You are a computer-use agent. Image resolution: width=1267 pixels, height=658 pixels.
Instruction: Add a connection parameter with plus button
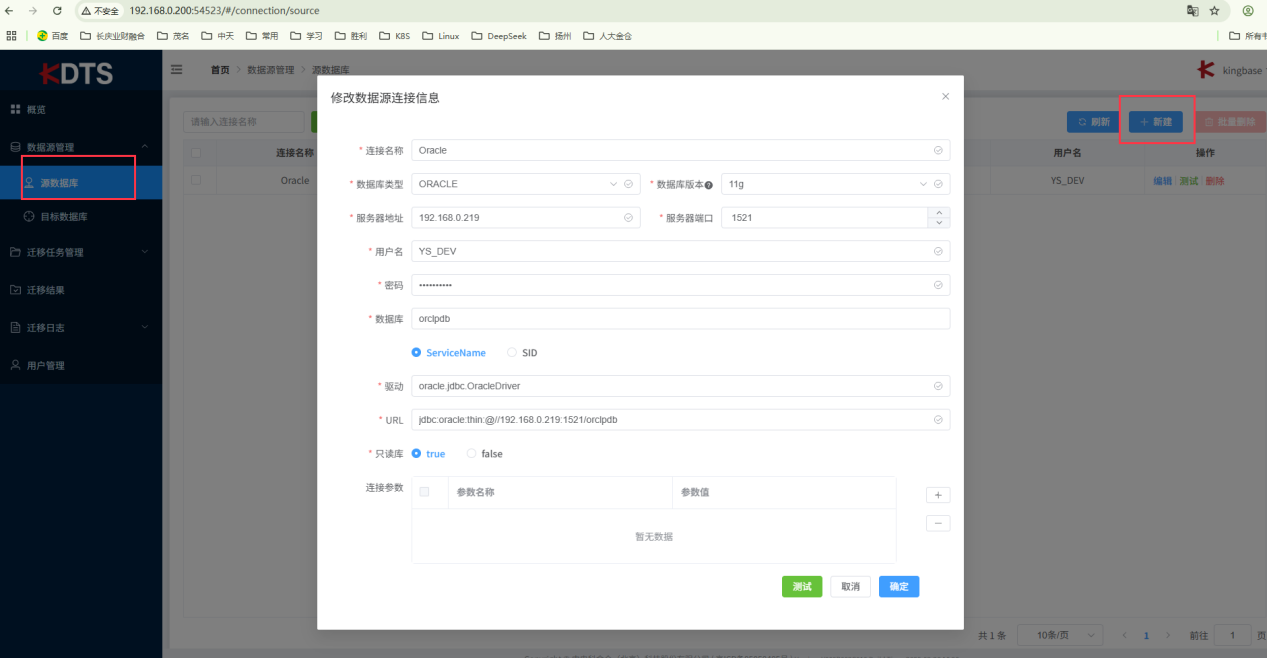937,495
